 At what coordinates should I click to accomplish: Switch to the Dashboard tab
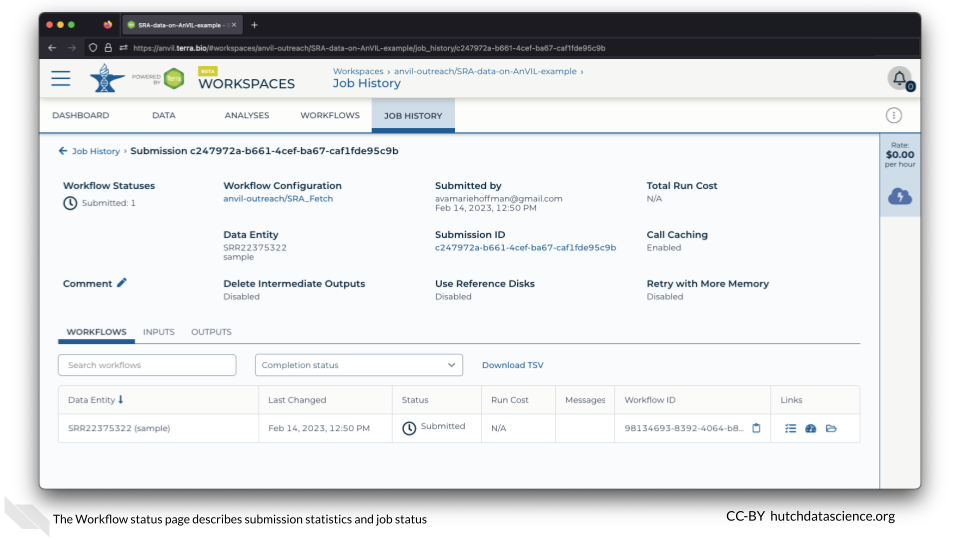pos(81,115)
